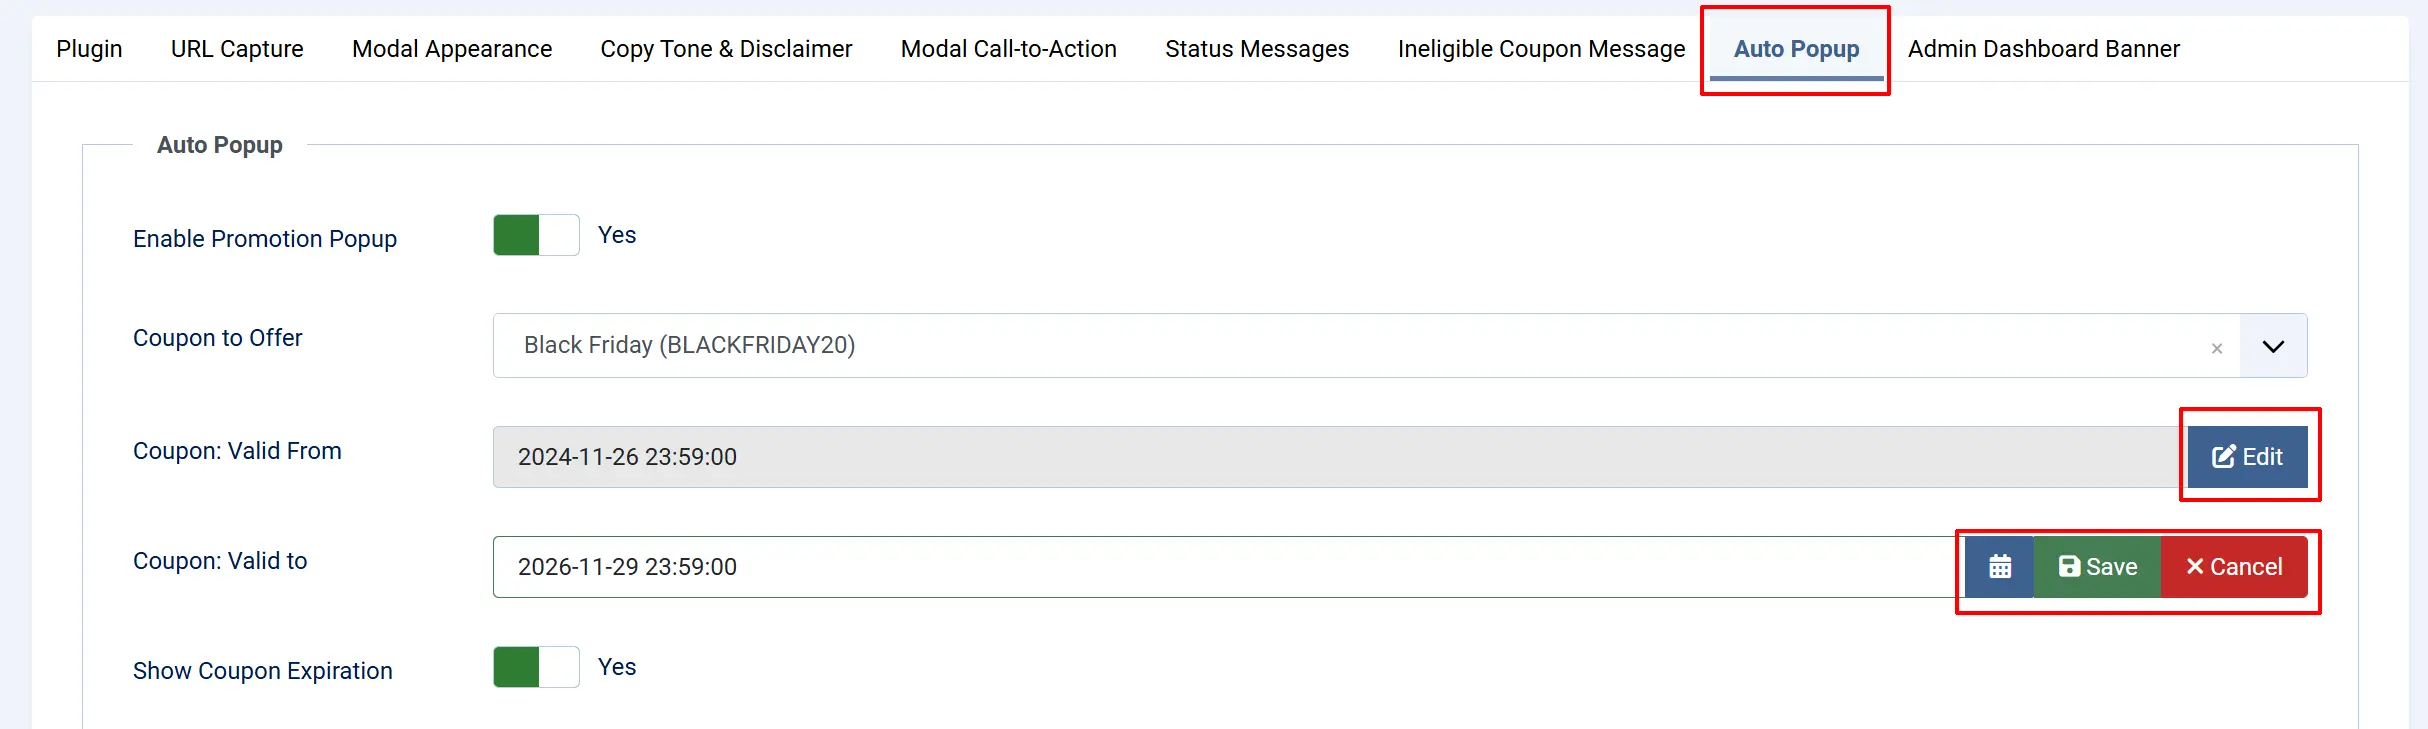This screenshot has width=2428, height=729.
Task: Open the calendar date picker icon
Action: [1999, 567]
